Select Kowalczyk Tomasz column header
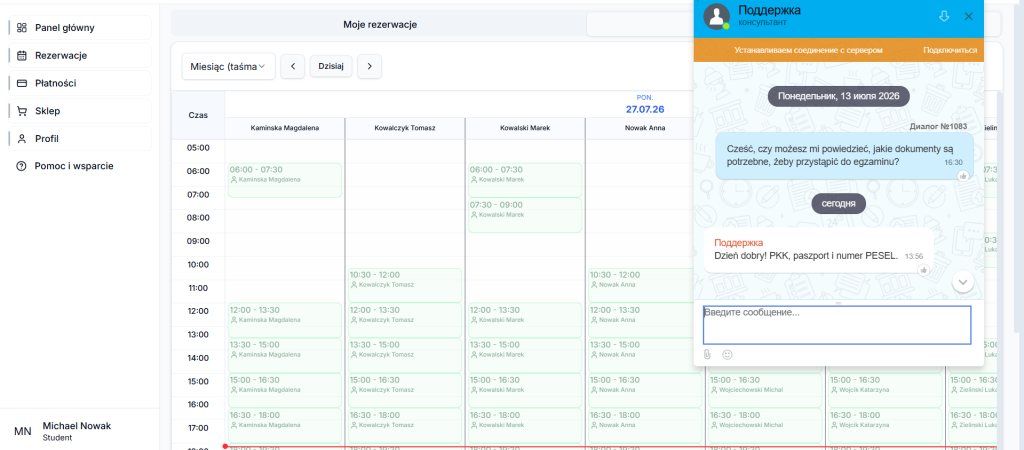 click(405, 128)
